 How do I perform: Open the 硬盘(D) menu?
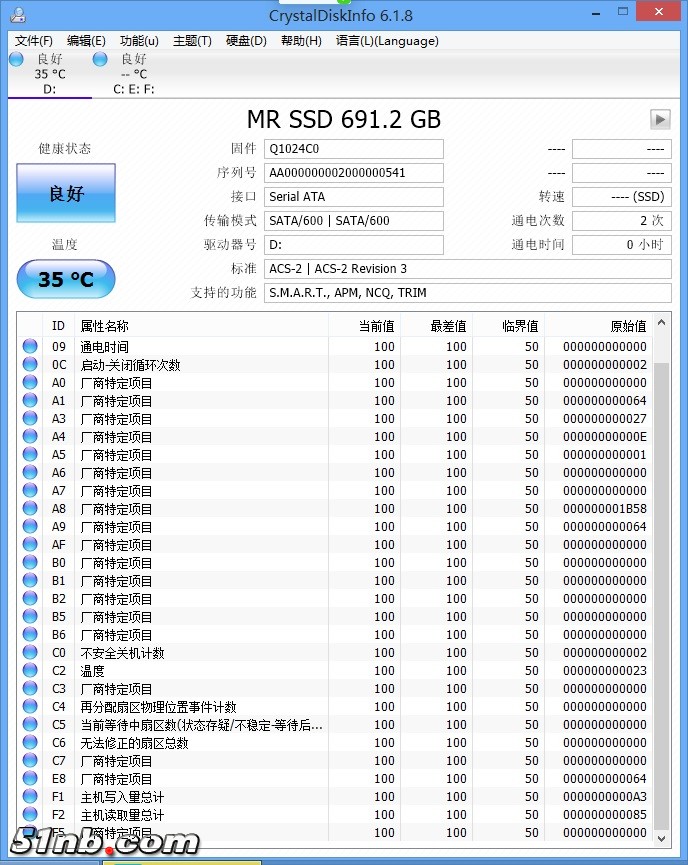[x=246, y=41]
